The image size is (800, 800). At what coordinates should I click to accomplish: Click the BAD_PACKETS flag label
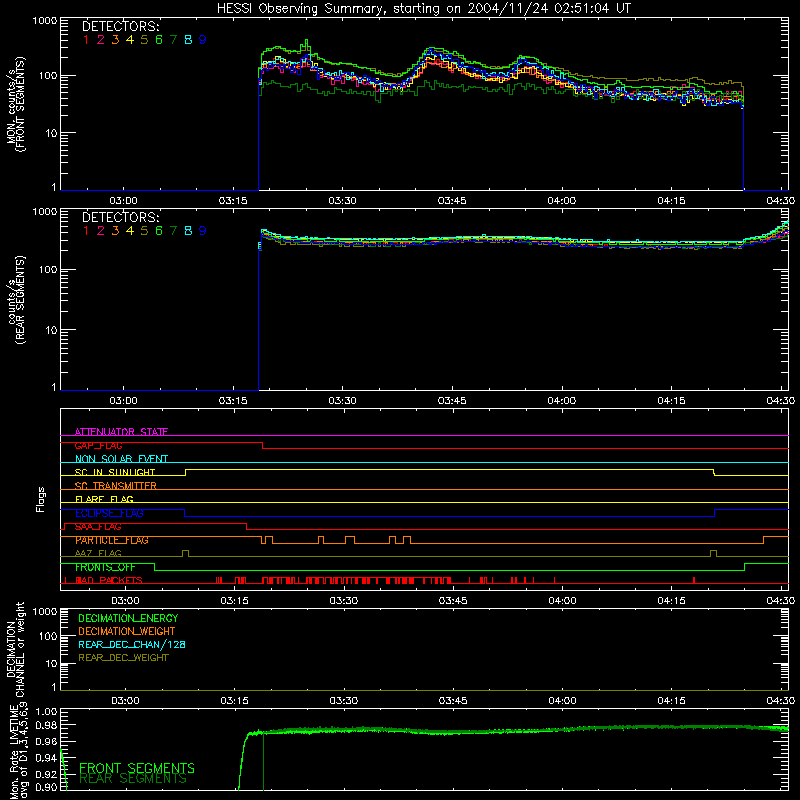[109, 581]
